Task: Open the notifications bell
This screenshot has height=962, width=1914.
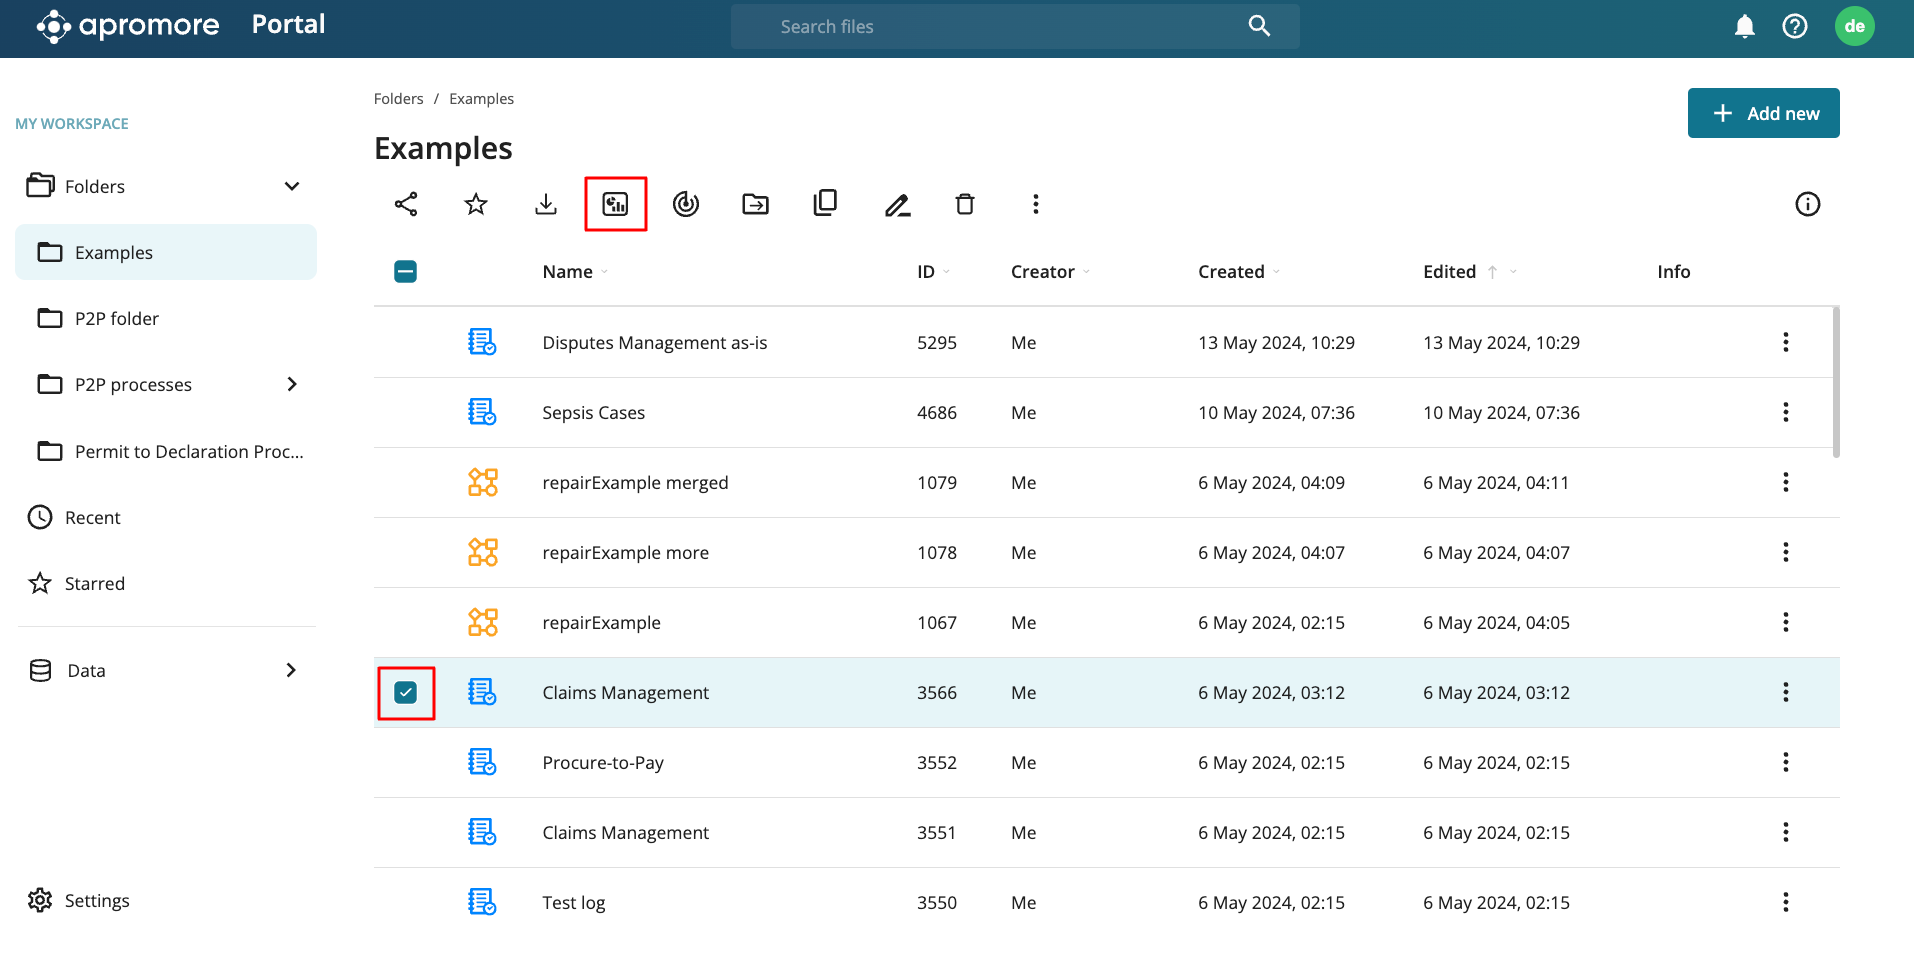Action: [1745, 27]
